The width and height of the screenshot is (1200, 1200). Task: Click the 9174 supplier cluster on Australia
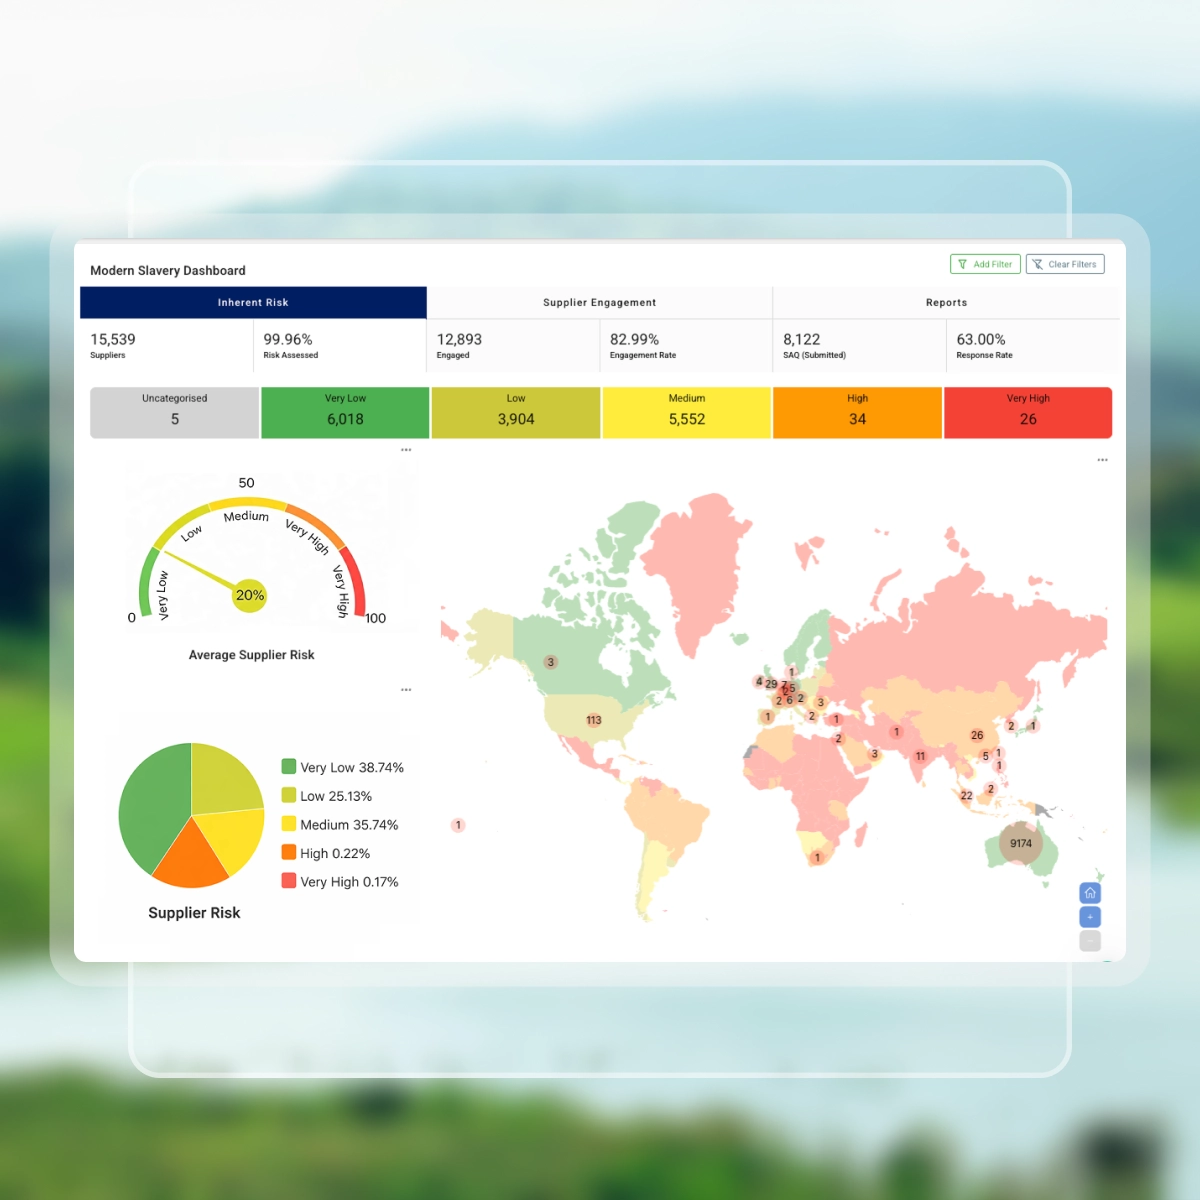pos(1020,844)
